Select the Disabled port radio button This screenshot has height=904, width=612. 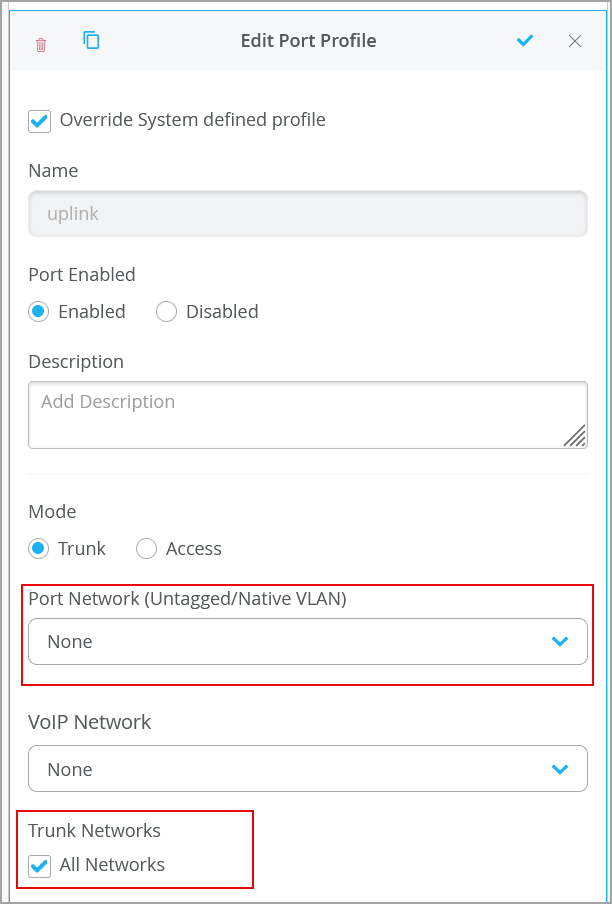click(x=167, y=311)
